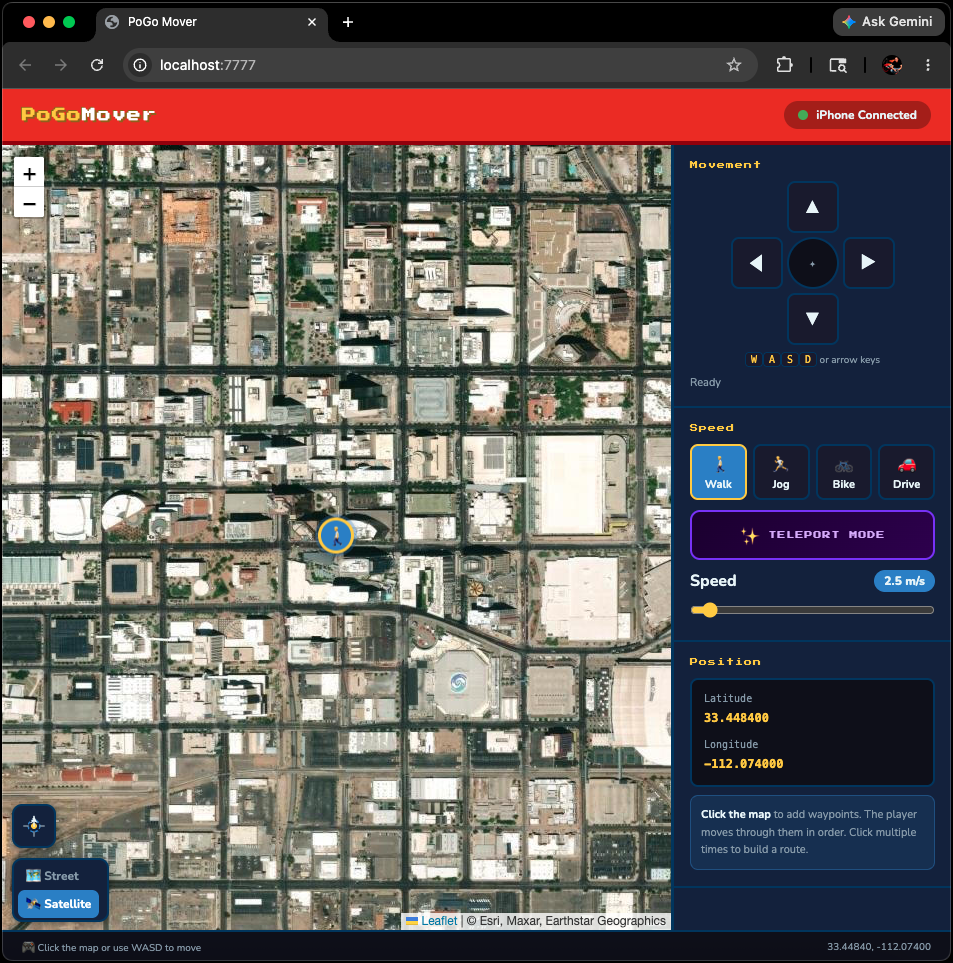Select Jog speed mode

780,472
